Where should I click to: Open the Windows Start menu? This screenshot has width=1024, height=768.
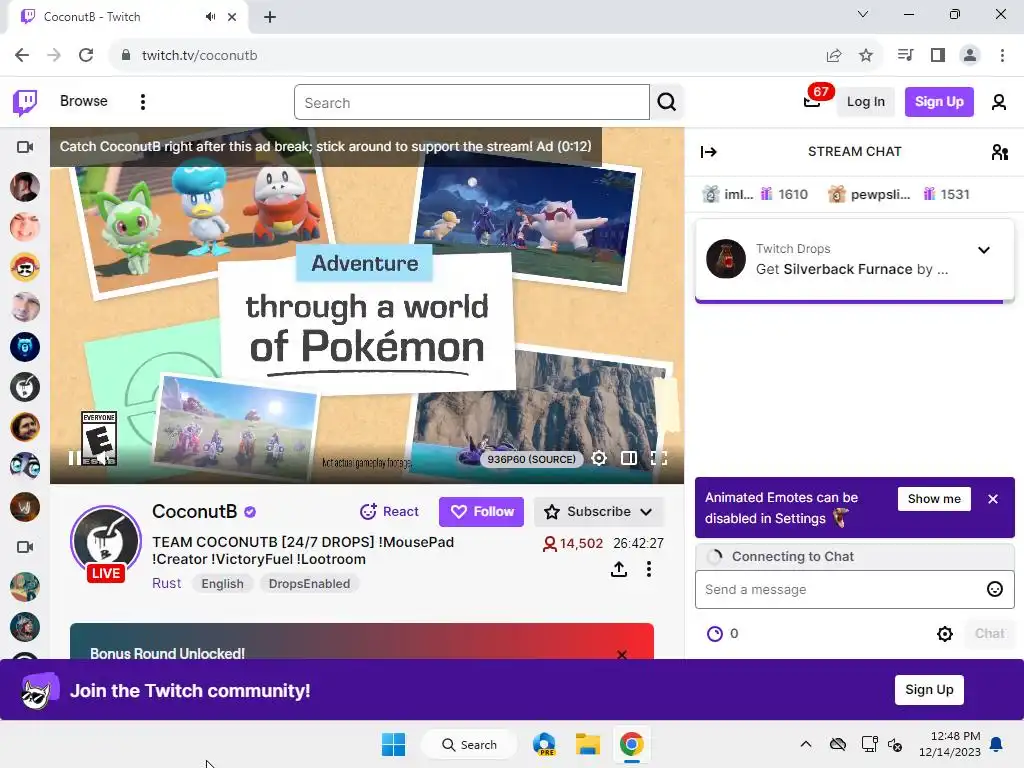coord(393,744)
